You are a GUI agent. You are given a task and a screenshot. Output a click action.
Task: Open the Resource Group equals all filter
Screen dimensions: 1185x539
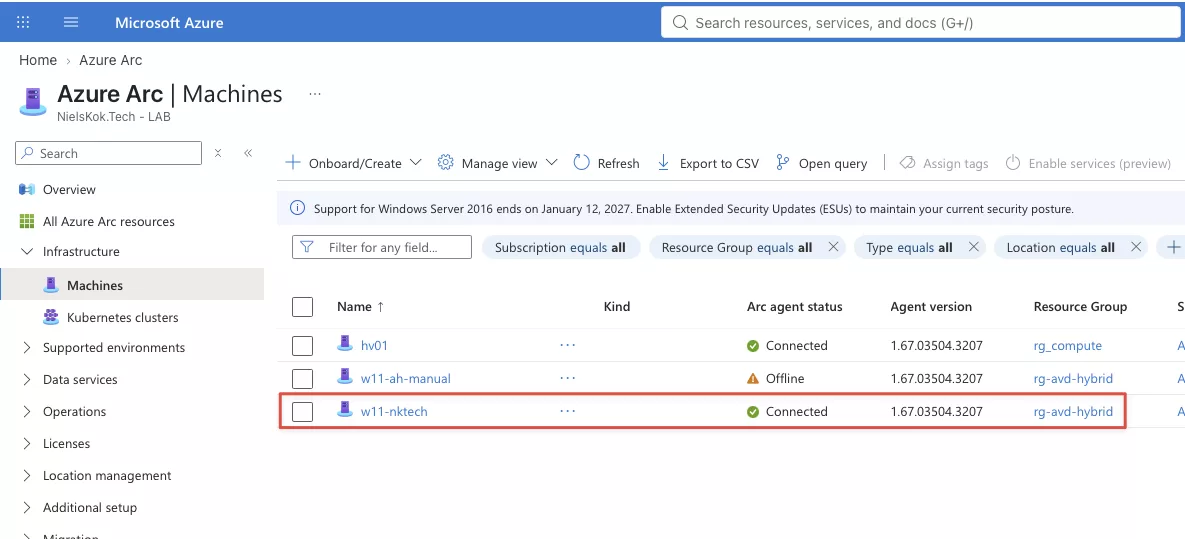pos(737,247)
